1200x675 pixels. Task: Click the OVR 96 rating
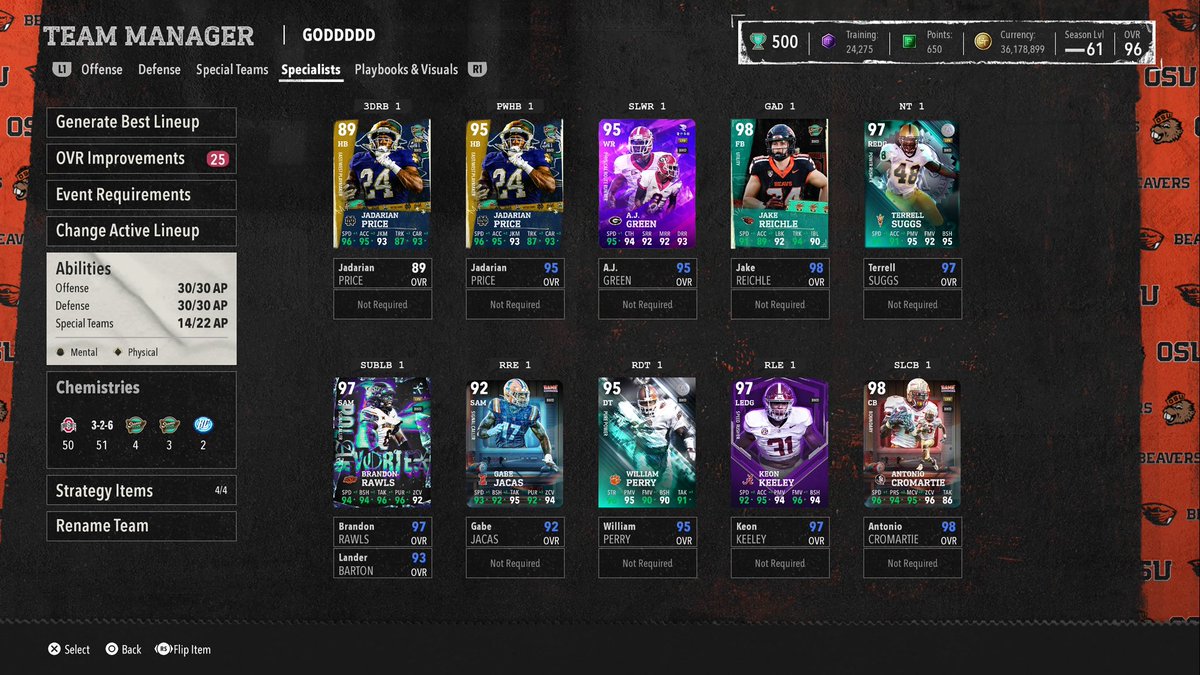coord(1132,42)
